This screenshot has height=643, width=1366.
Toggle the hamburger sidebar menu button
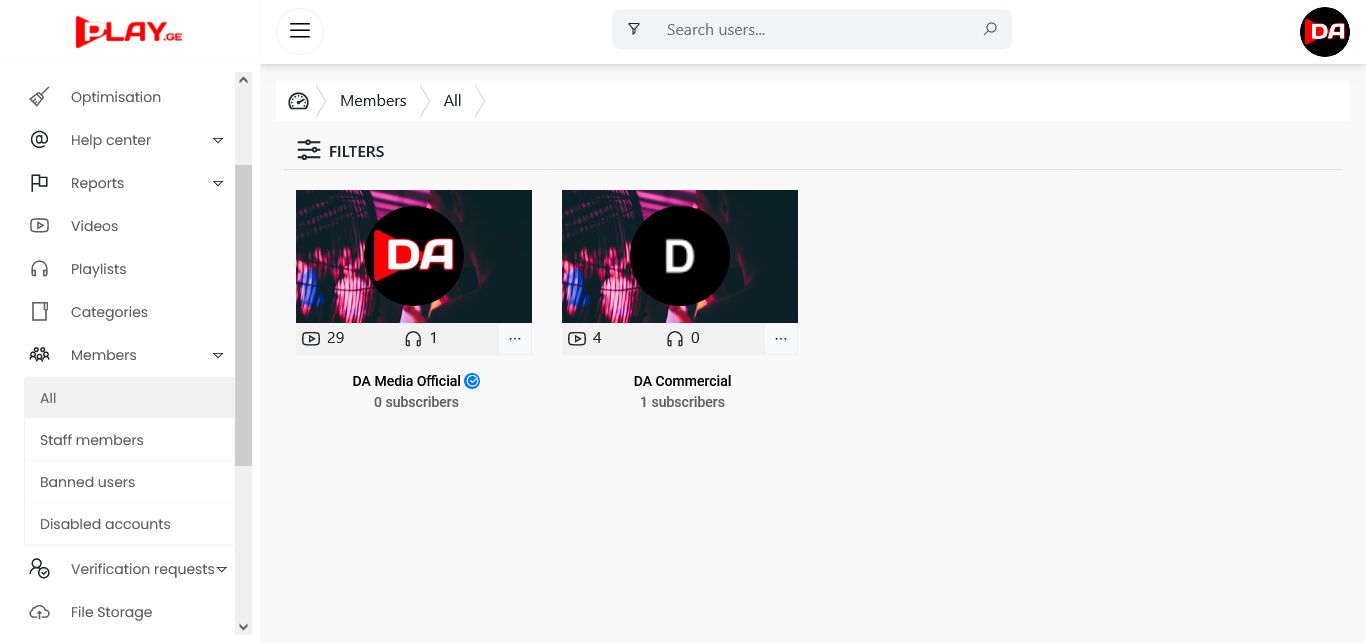point(300,30)
